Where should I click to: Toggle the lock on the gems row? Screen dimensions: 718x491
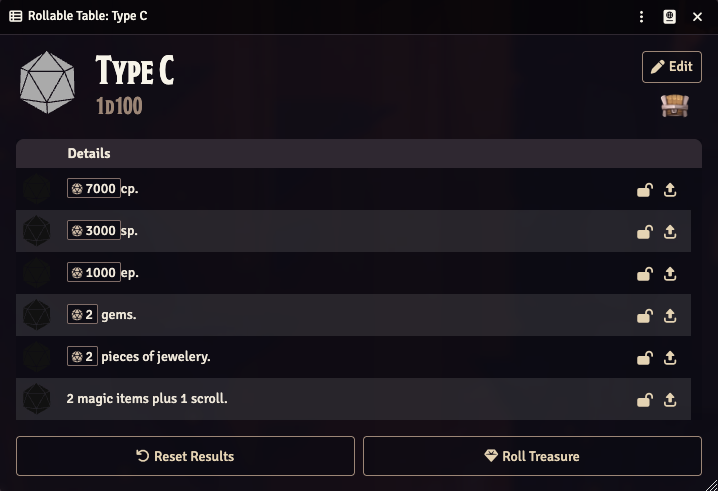coord(645,316)
